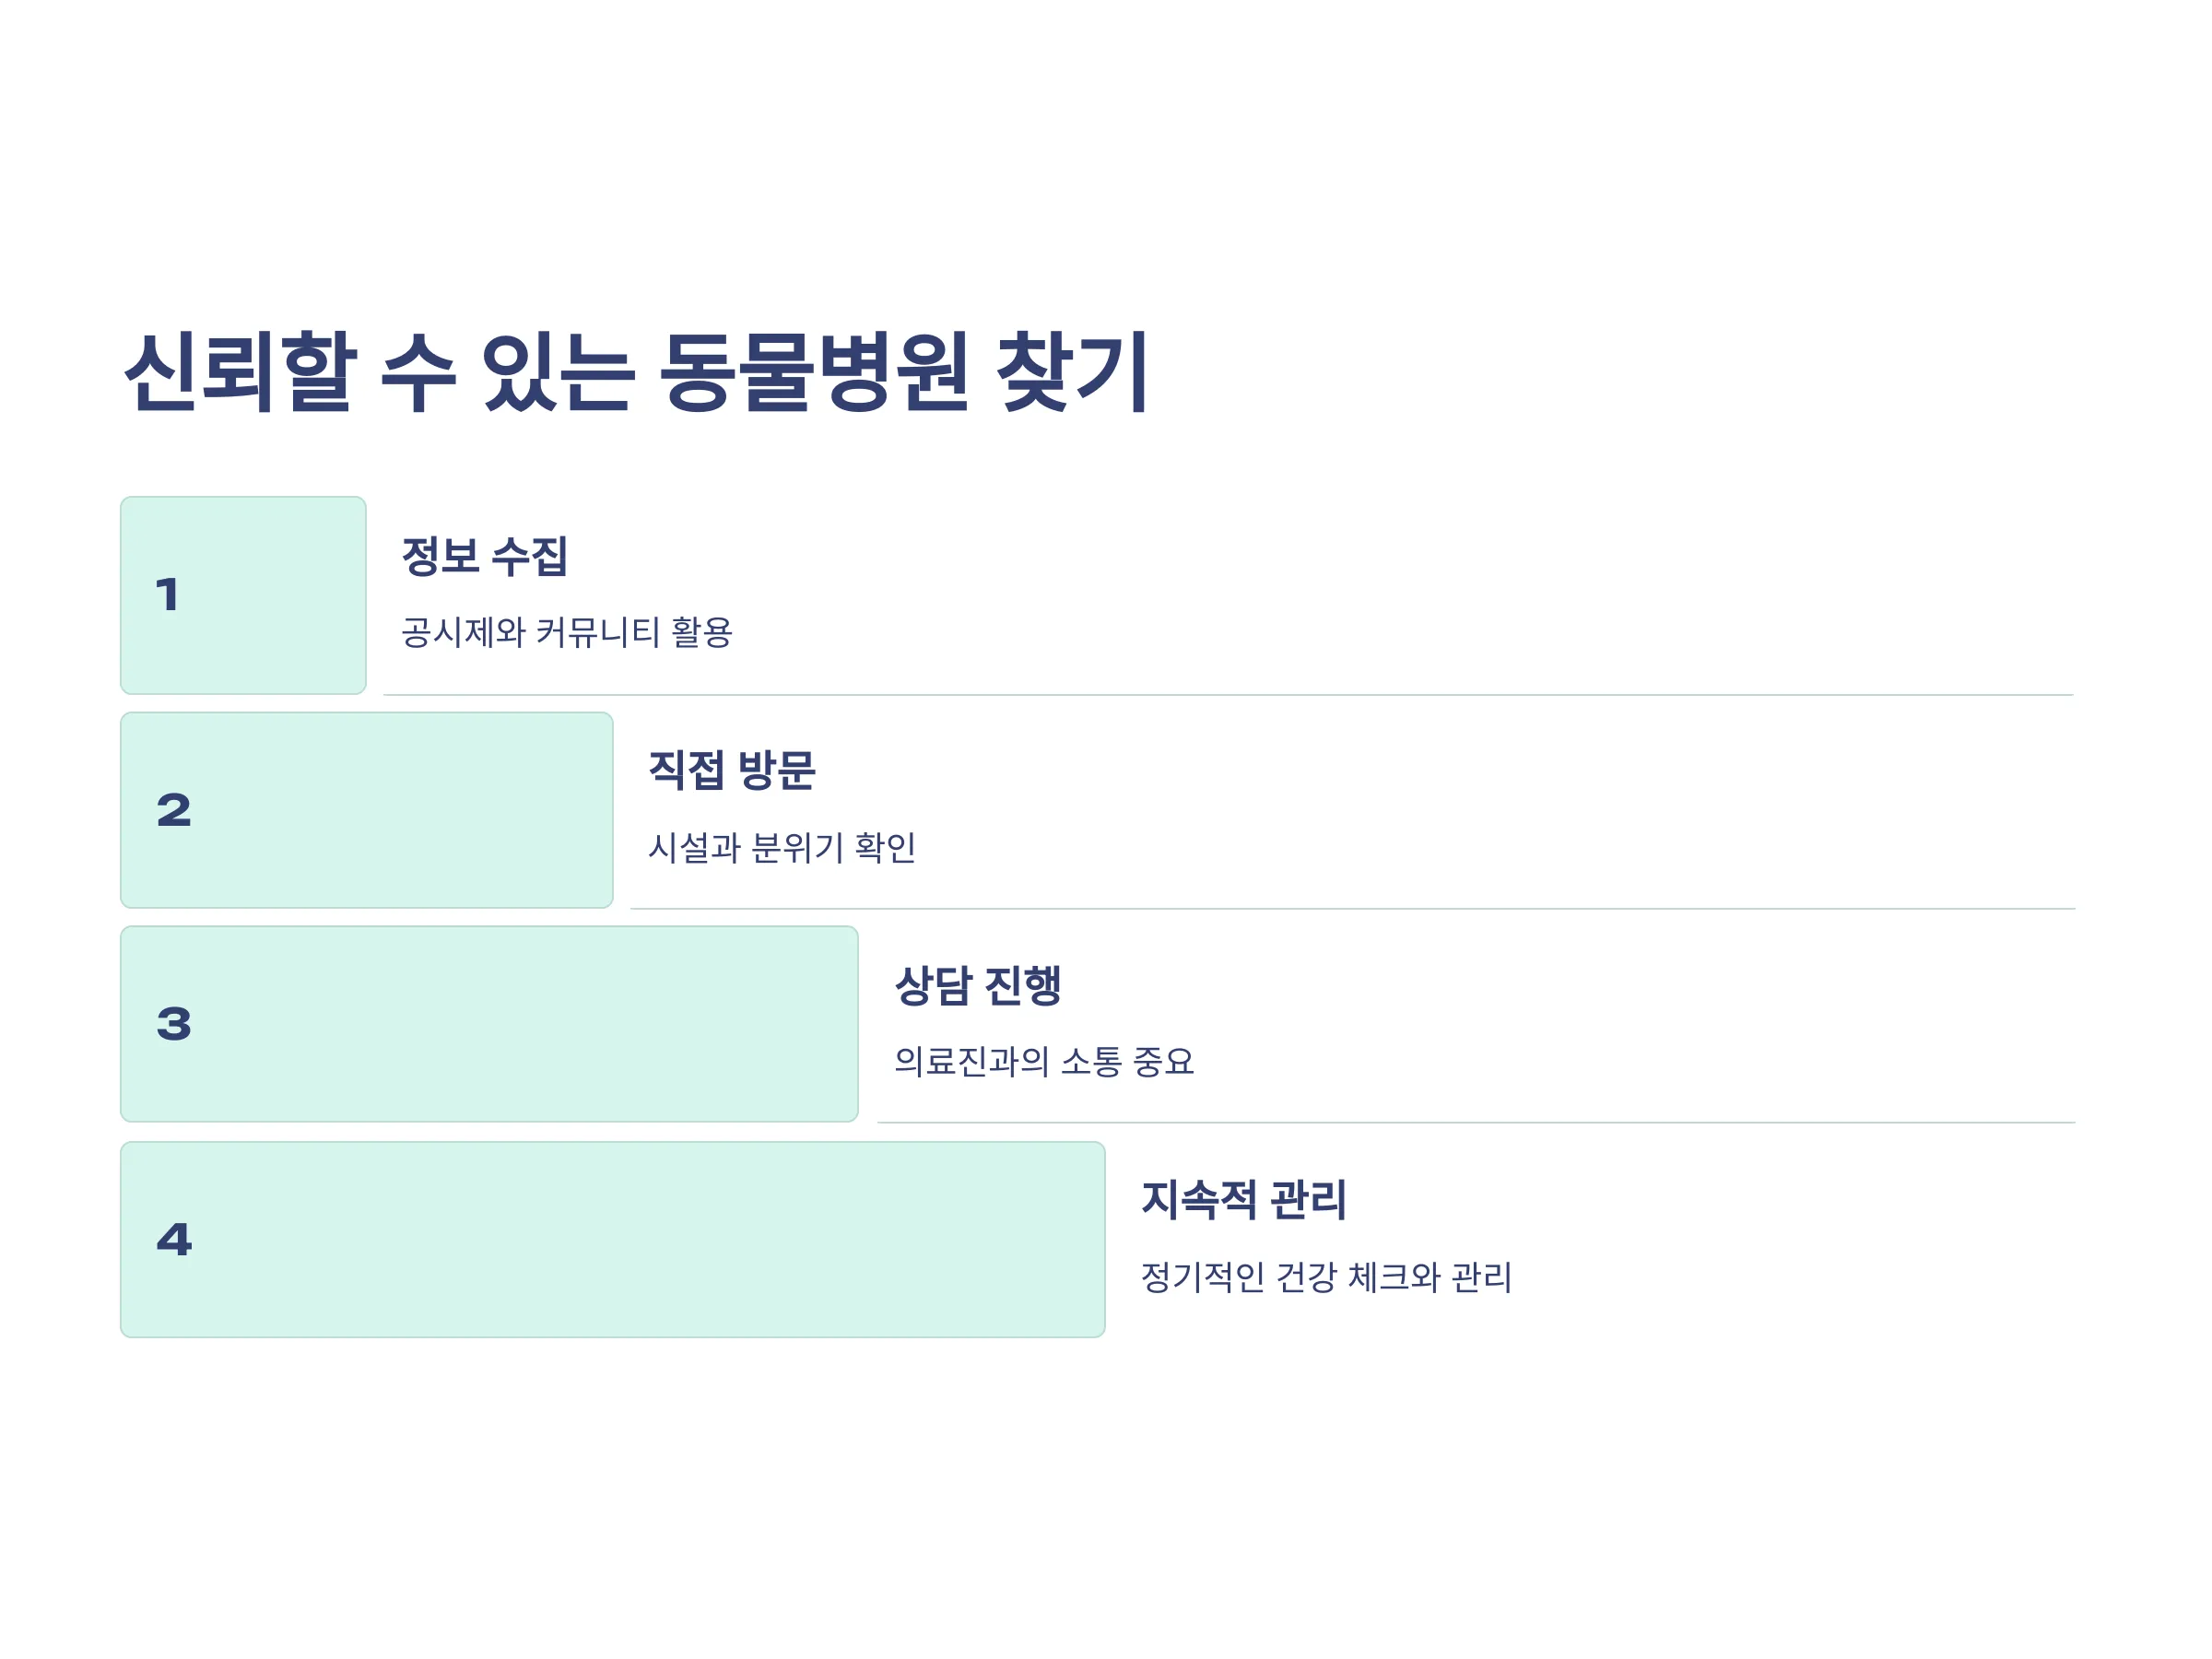Viewport: 2212px width, 1659px height.
Task: Select the step 3 green box
Action: pos(489,1024)
